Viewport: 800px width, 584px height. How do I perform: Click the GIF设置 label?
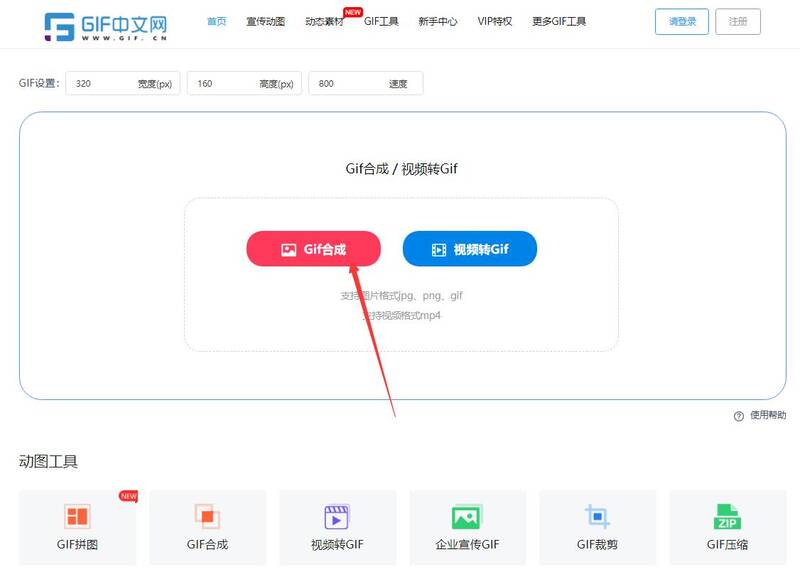tap(39, 83)
